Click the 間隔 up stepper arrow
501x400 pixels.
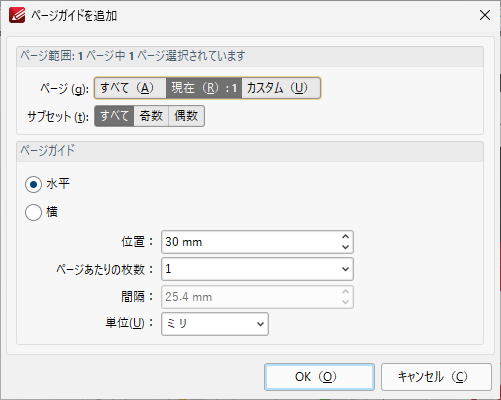tap(346, 291)
